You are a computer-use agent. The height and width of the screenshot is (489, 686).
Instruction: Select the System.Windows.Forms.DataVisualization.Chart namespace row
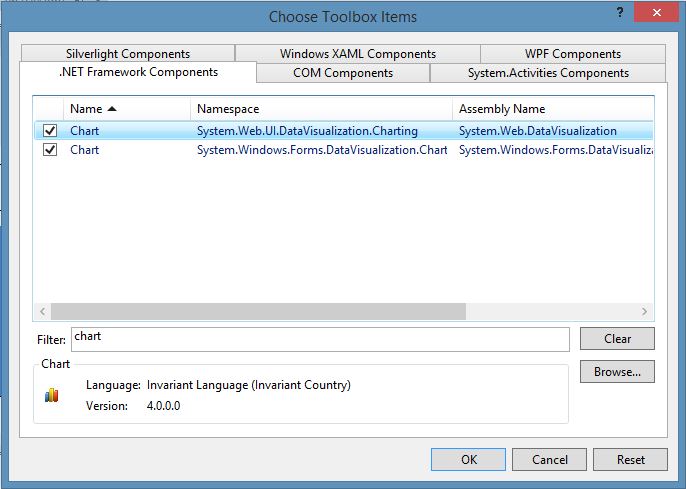click(x=343, y=150)
